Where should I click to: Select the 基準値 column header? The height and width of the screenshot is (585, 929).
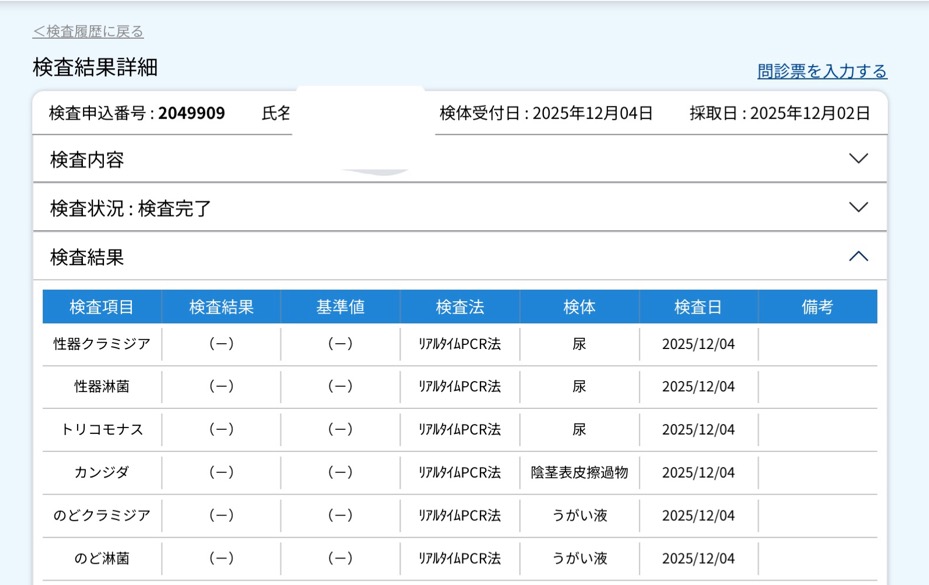(340, 307)
